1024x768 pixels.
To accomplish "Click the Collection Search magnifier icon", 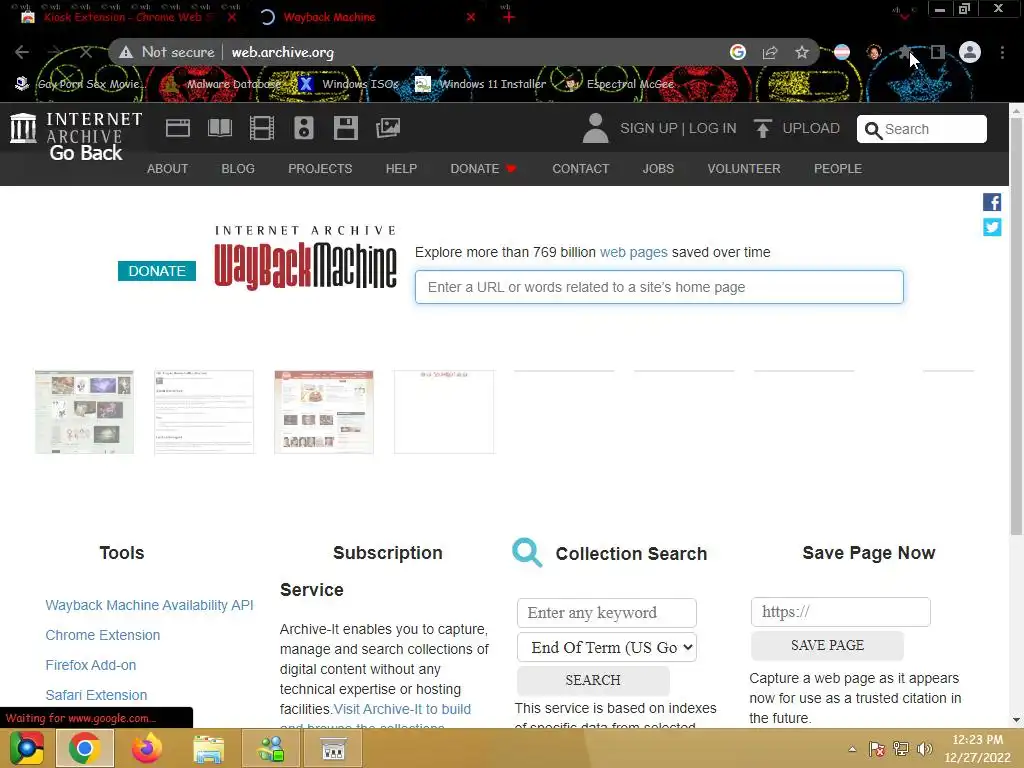I will (527, 552).
